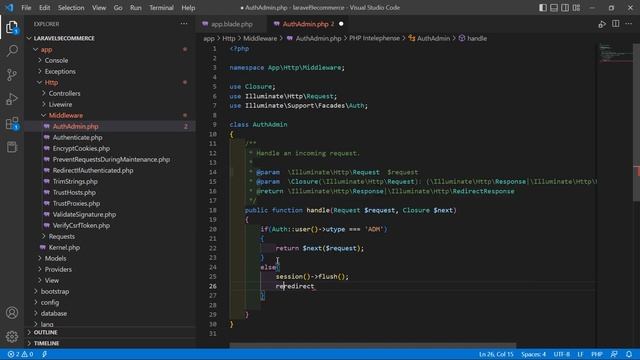Expand the TIMELINE section
This screenshot has height=360, width=640.
(46, 343)
